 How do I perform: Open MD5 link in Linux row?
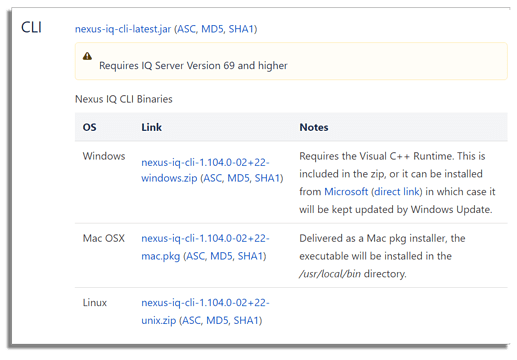pos(217,320)
